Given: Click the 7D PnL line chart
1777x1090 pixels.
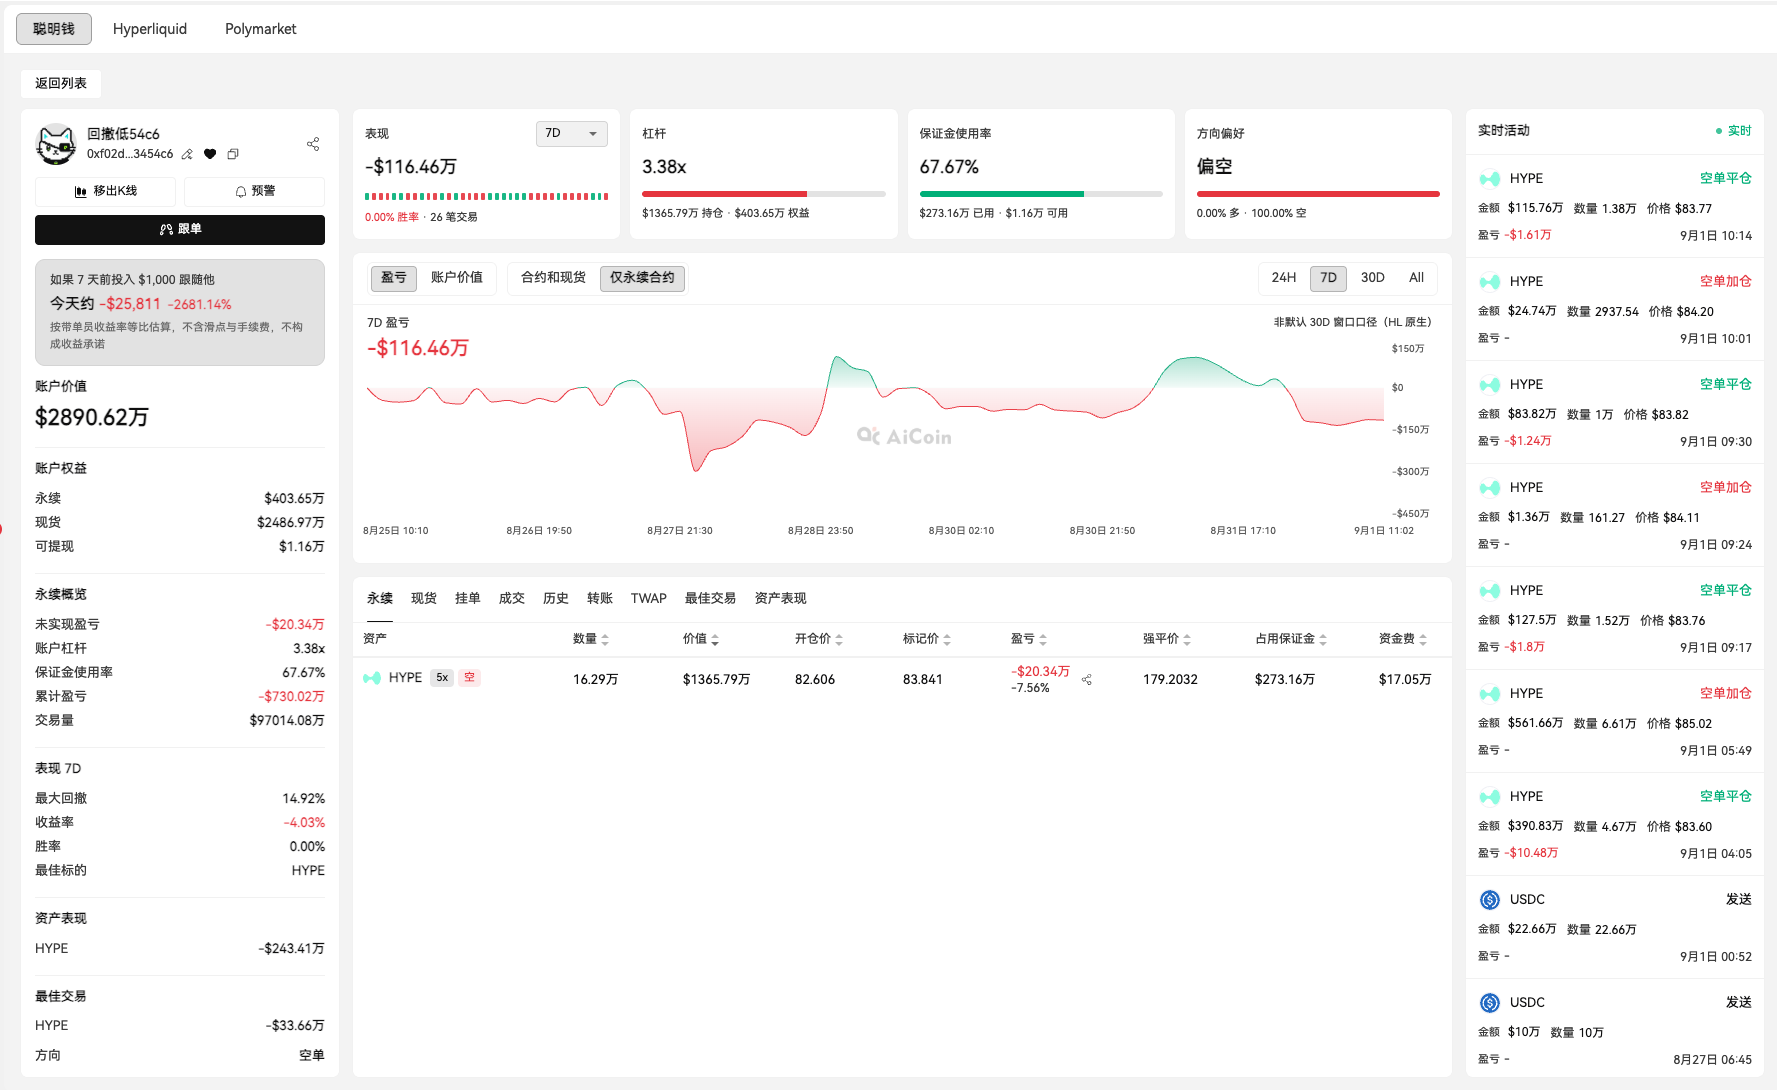Looking at the screenshot, I should pos(876,415).
